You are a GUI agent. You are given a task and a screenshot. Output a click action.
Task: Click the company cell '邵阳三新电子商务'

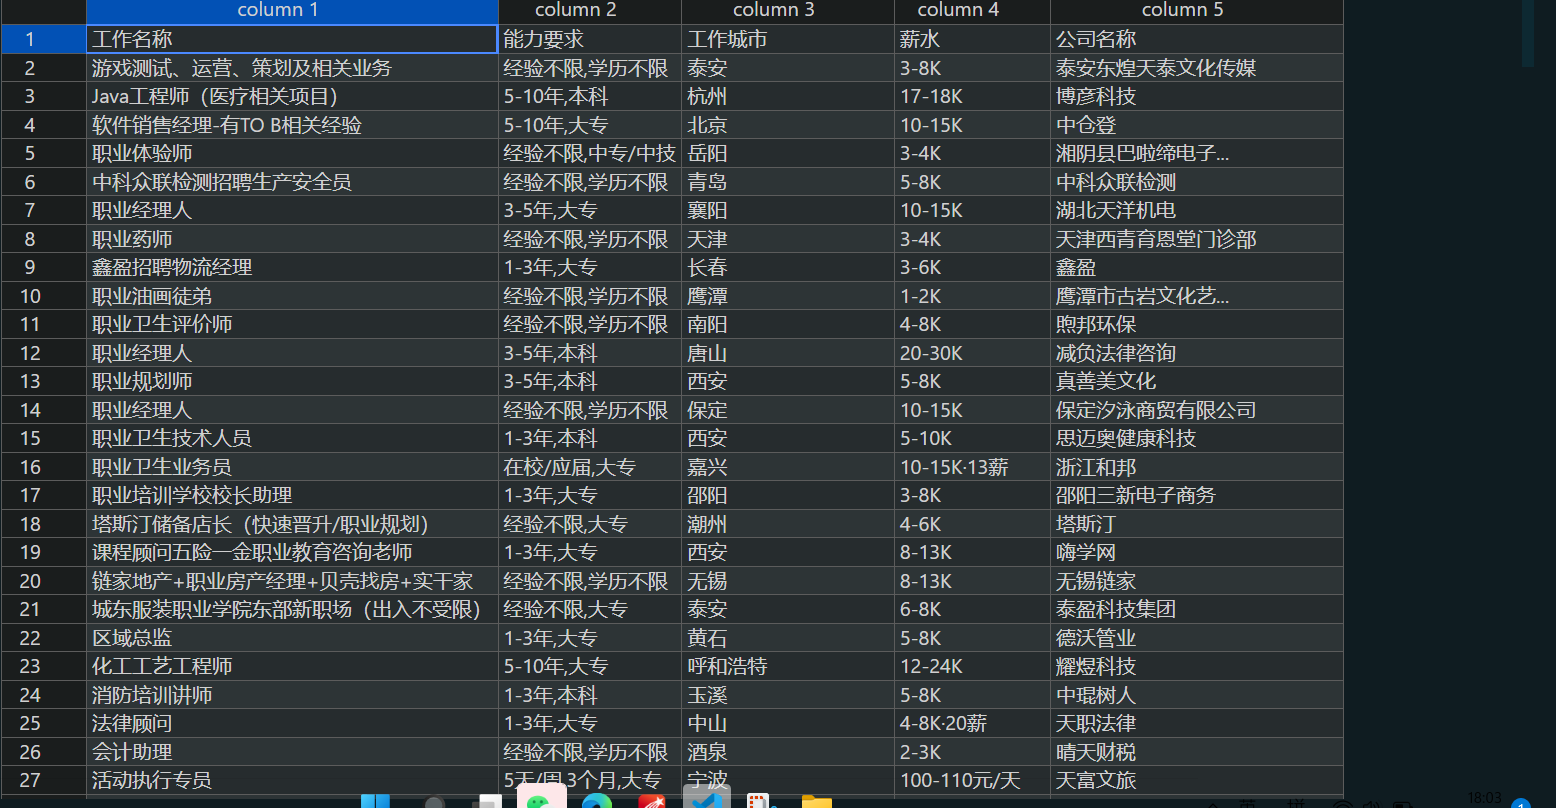click(x=1196, y=495)
